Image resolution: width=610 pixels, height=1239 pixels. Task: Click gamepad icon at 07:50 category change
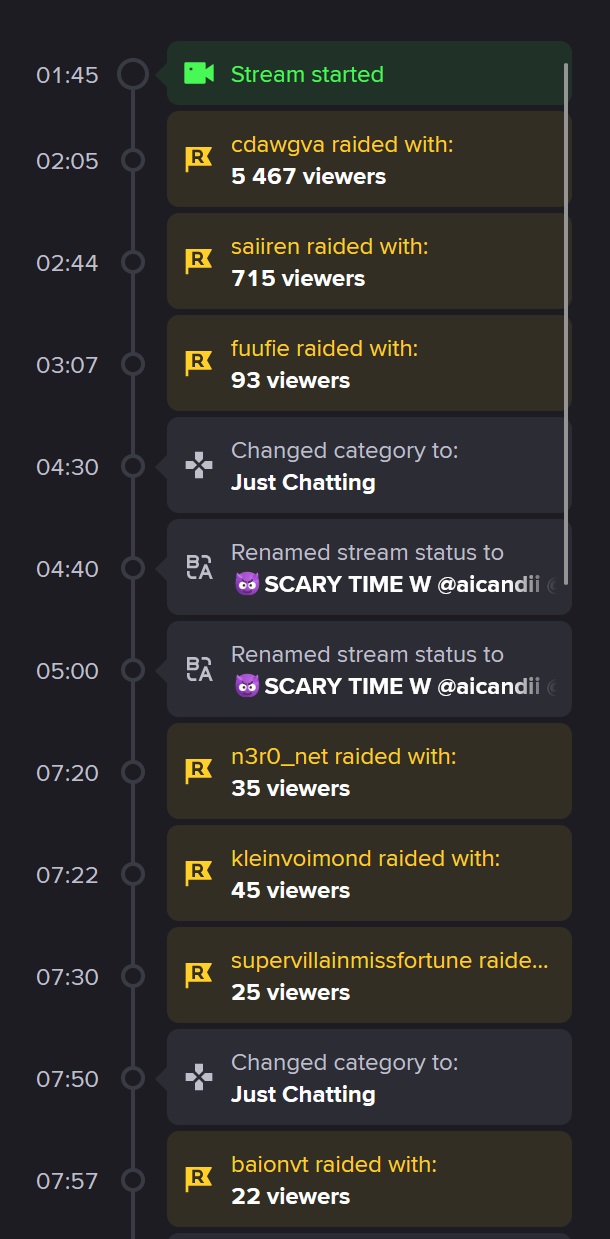tap(199, 1078)
